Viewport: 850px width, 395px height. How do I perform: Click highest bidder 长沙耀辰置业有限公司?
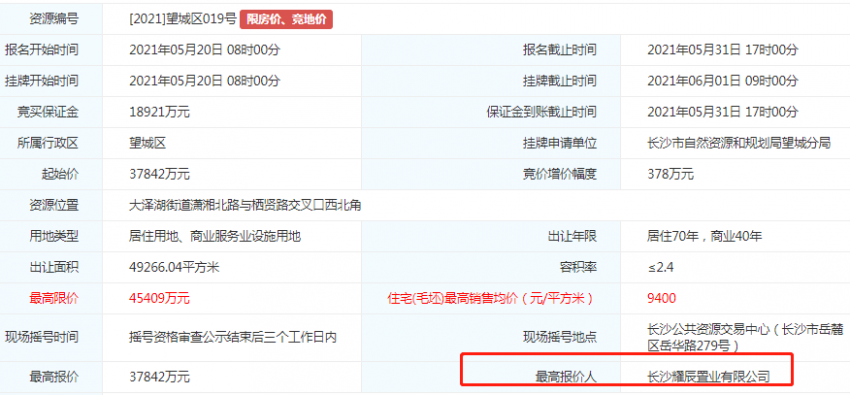tap(709, 377)
